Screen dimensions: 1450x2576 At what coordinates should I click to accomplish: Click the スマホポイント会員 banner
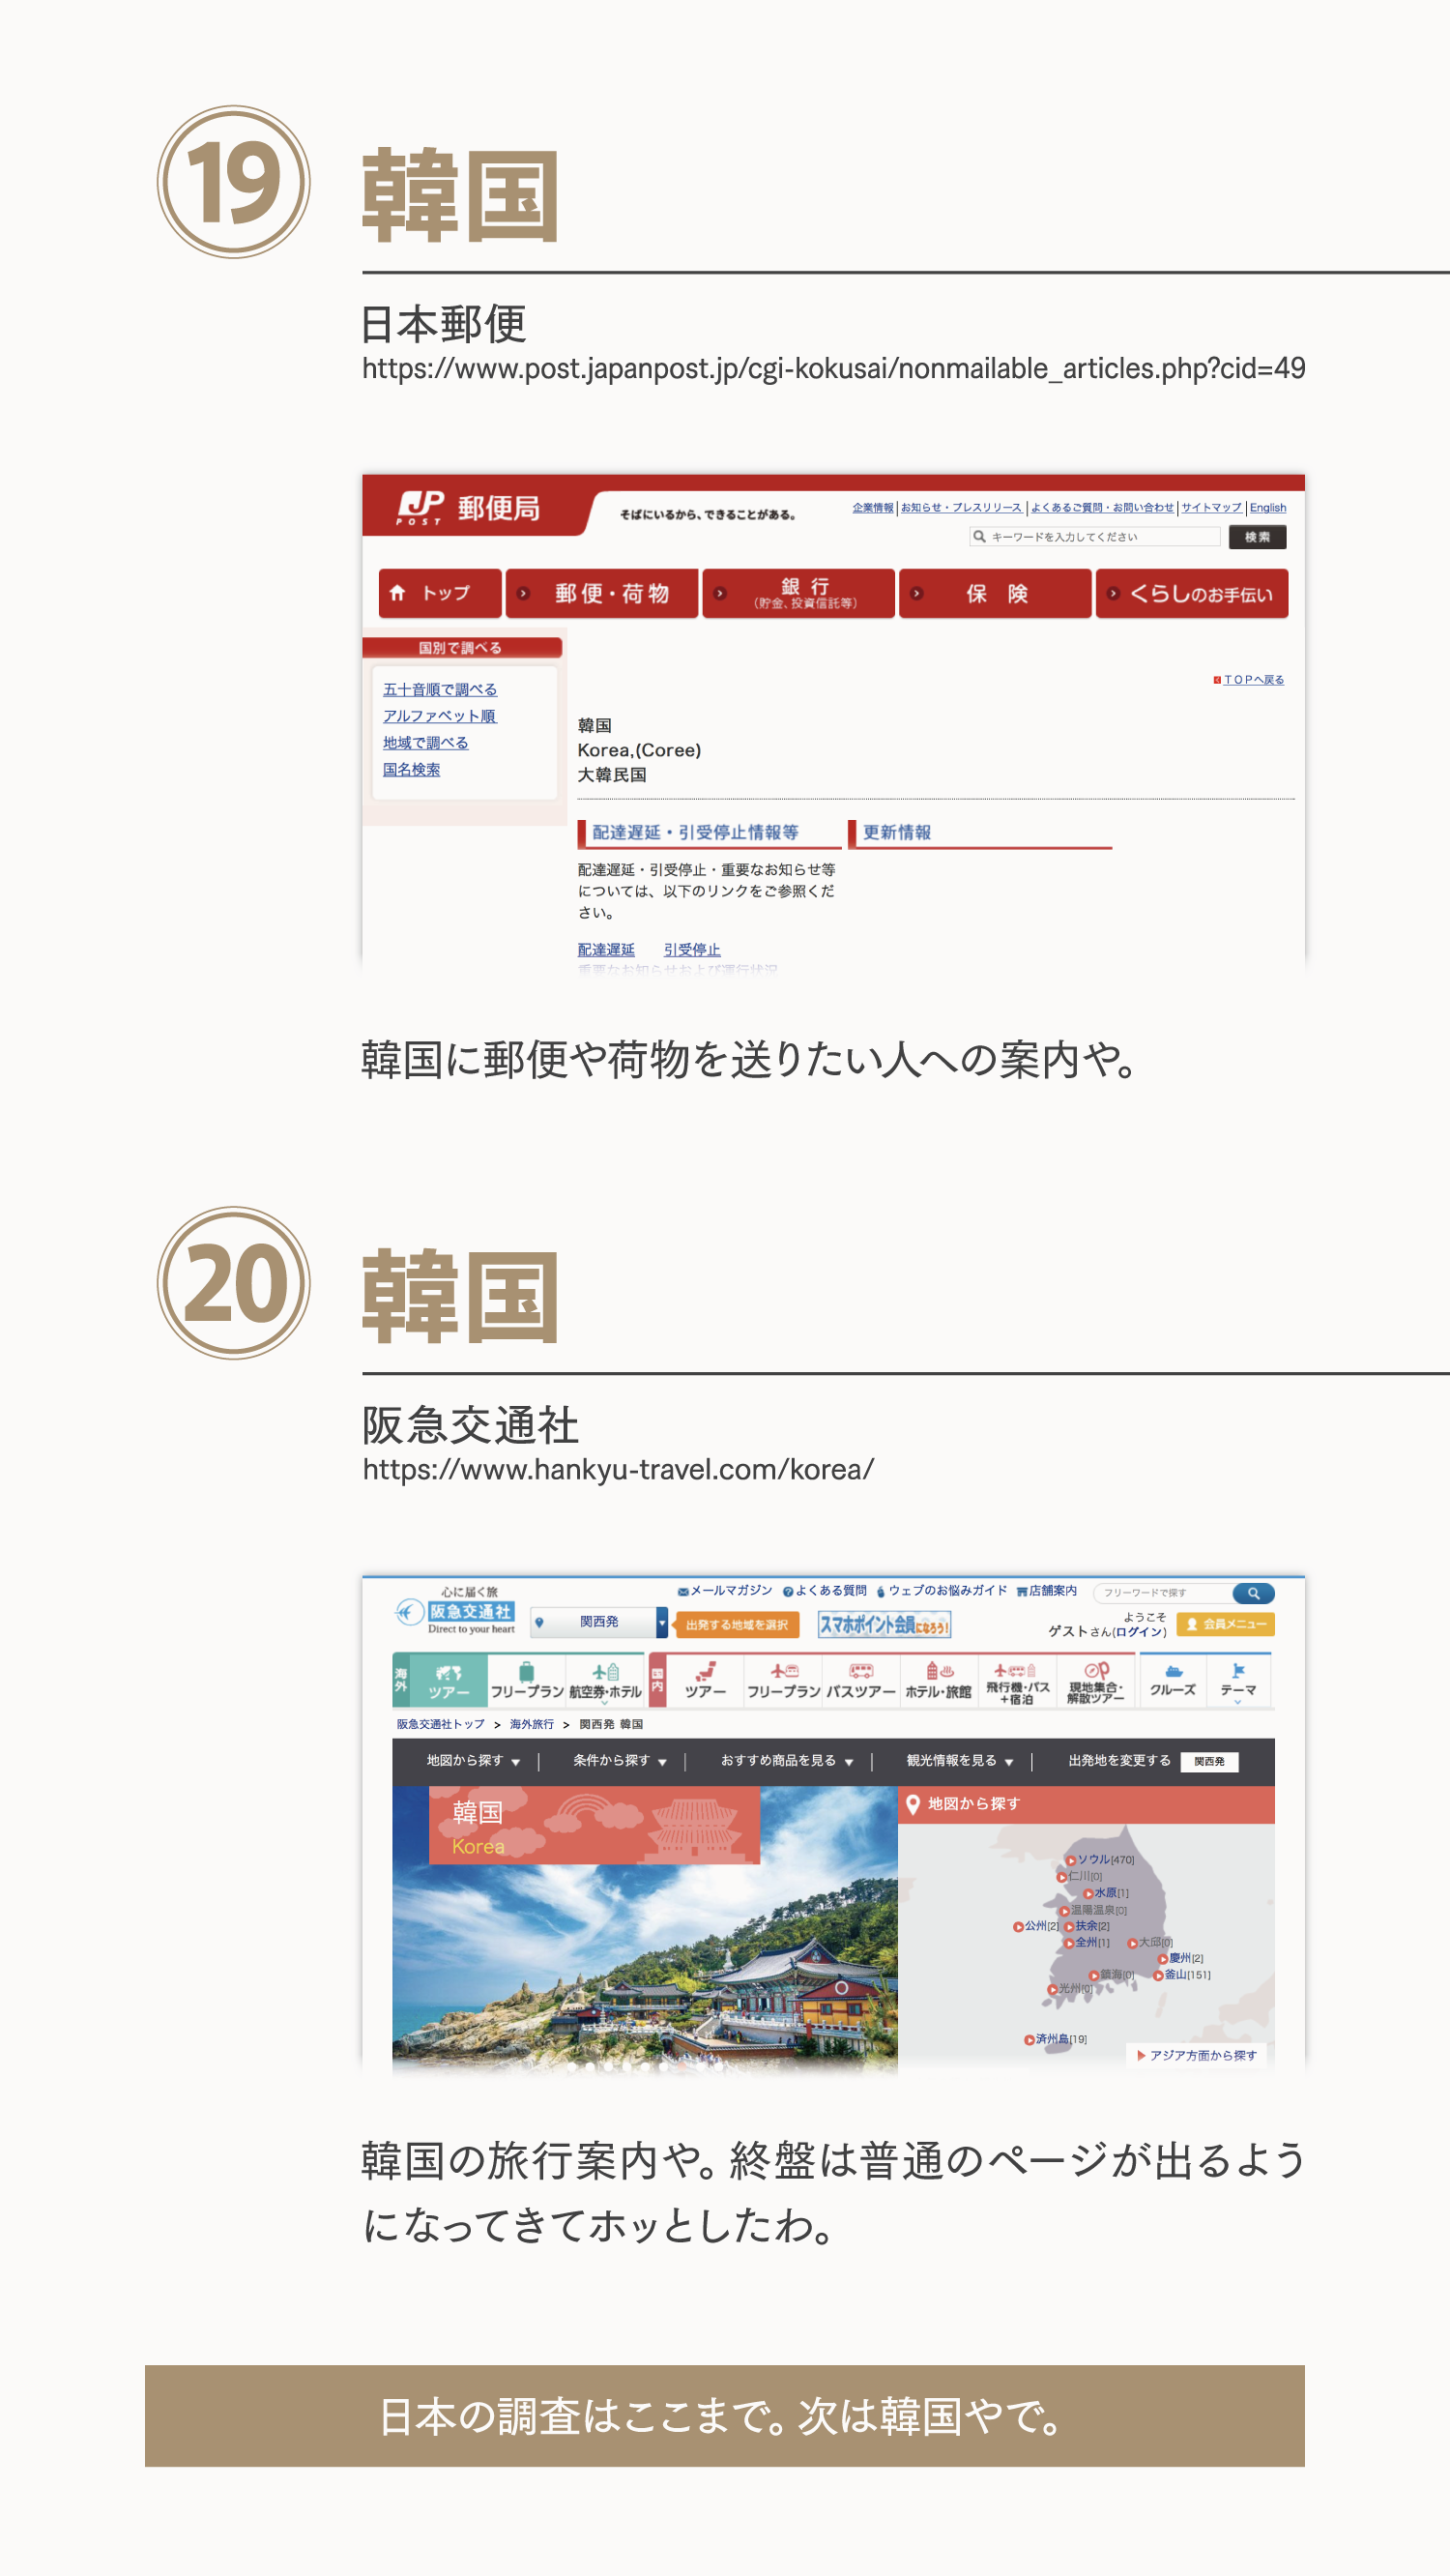click(884, 1625)
